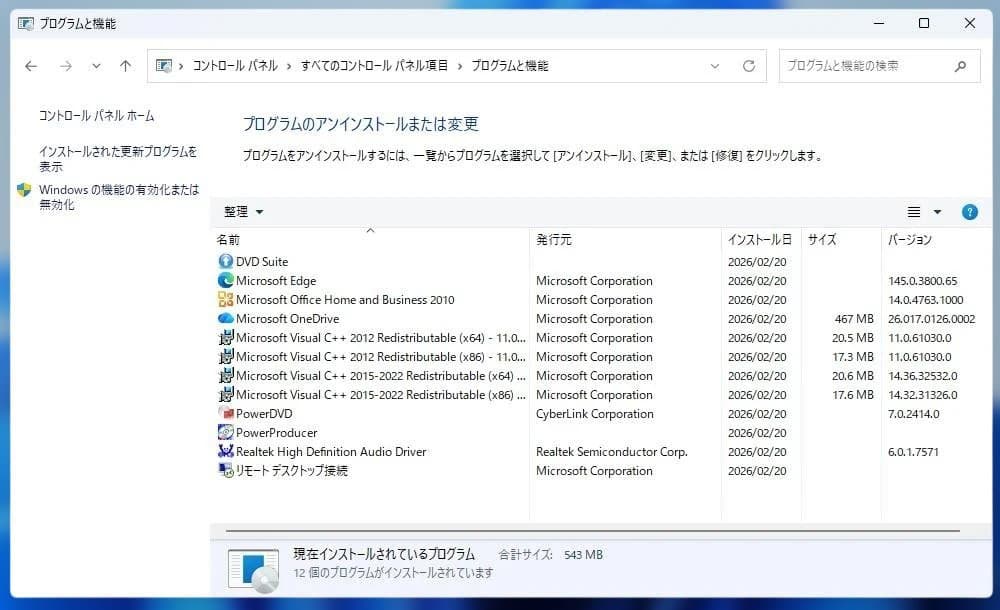1000x610 pixels.
Task: Select the DVD Suite entry name
Action: tap(261, 262)
